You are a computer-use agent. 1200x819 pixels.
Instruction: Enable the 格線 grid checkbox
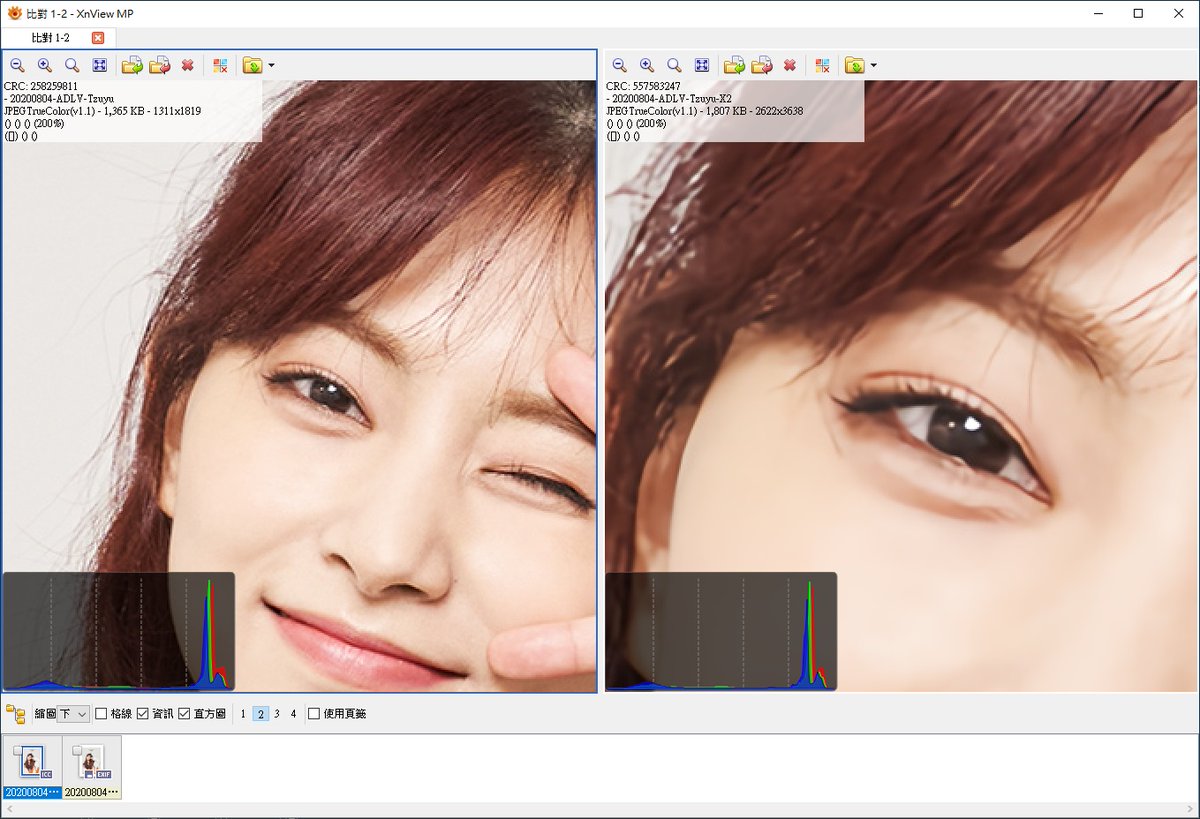coord(101,714)
